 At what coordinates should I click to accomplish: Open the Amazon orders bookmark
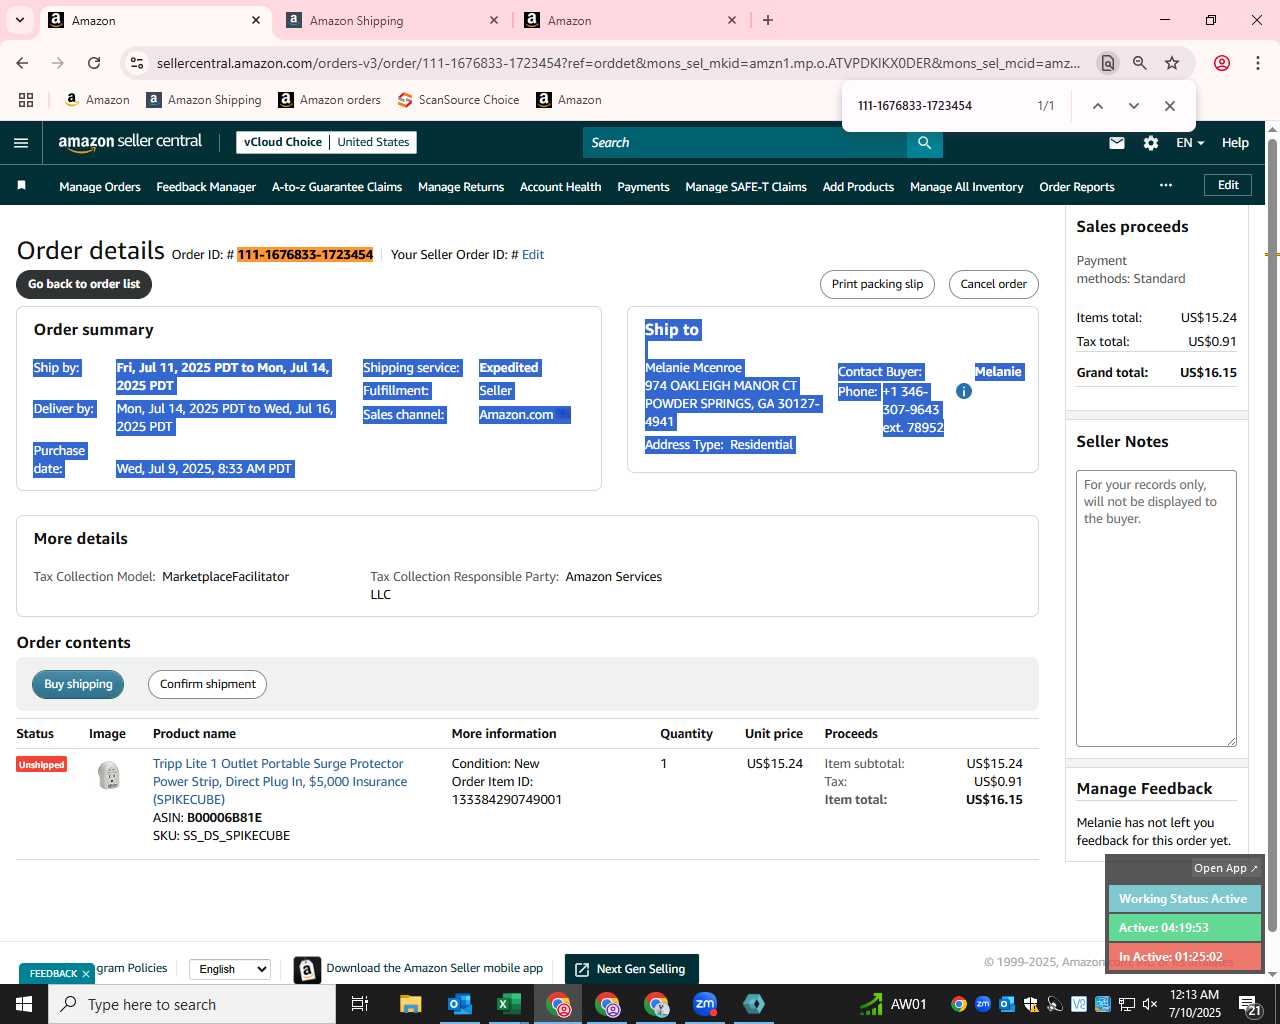[x=329, y=100]
